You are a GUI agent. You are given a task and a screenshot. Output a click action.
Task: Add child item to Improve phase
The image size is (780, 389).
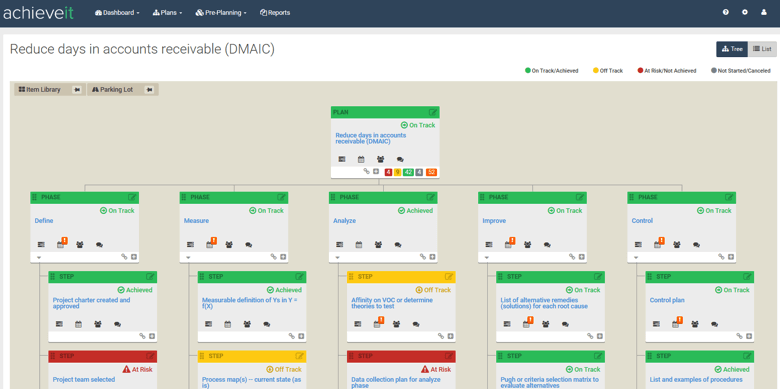tap(582, 257)
